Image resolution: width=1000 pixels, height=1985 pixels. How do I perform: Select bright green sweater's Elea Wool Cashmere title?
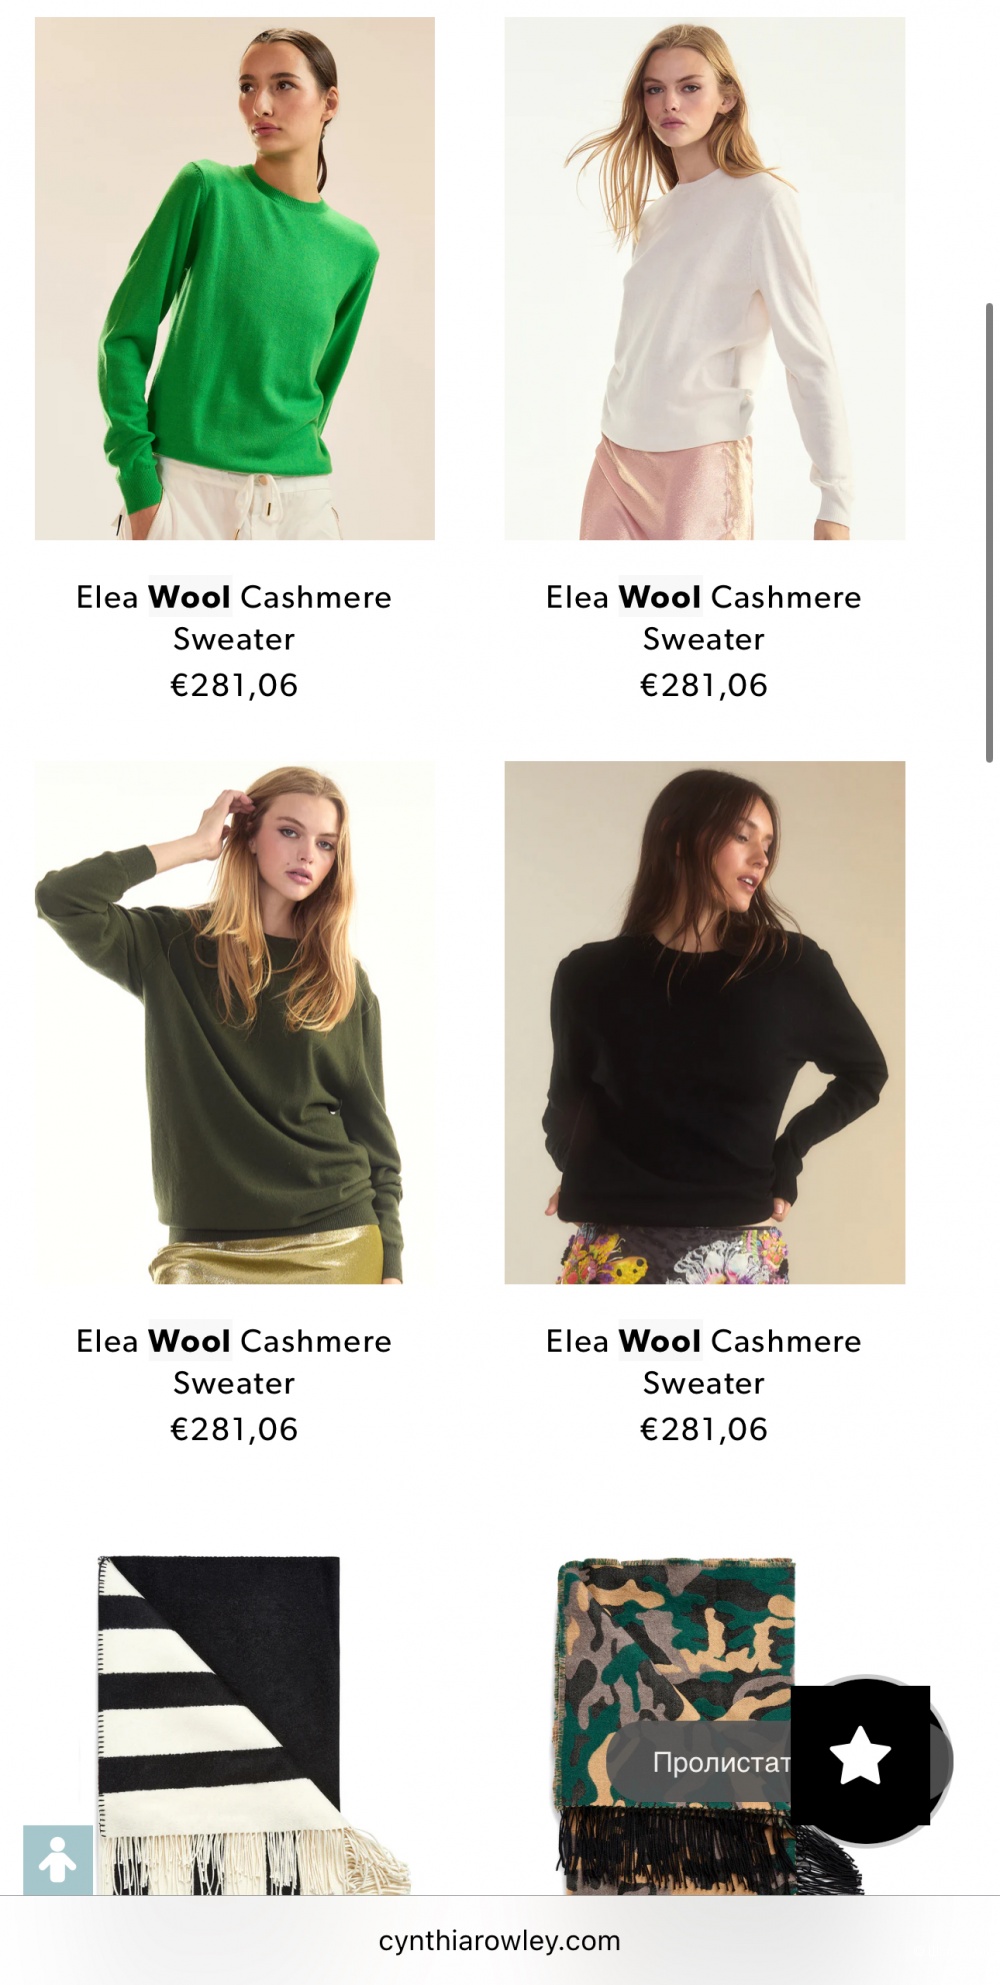point(234,618)
